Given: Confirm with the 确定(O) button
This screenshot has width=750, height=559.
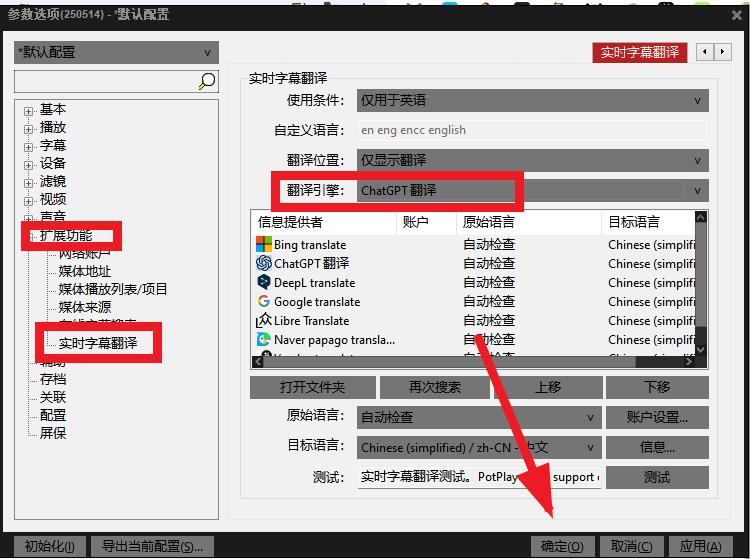Looking at the screenshot, I should tap(562, 546).
